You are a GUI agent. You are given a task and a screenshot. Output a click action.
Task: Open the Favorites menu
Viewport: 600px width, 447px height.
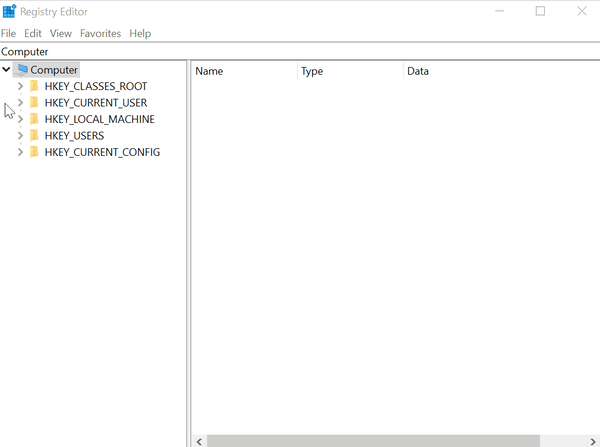pos(100,33)
